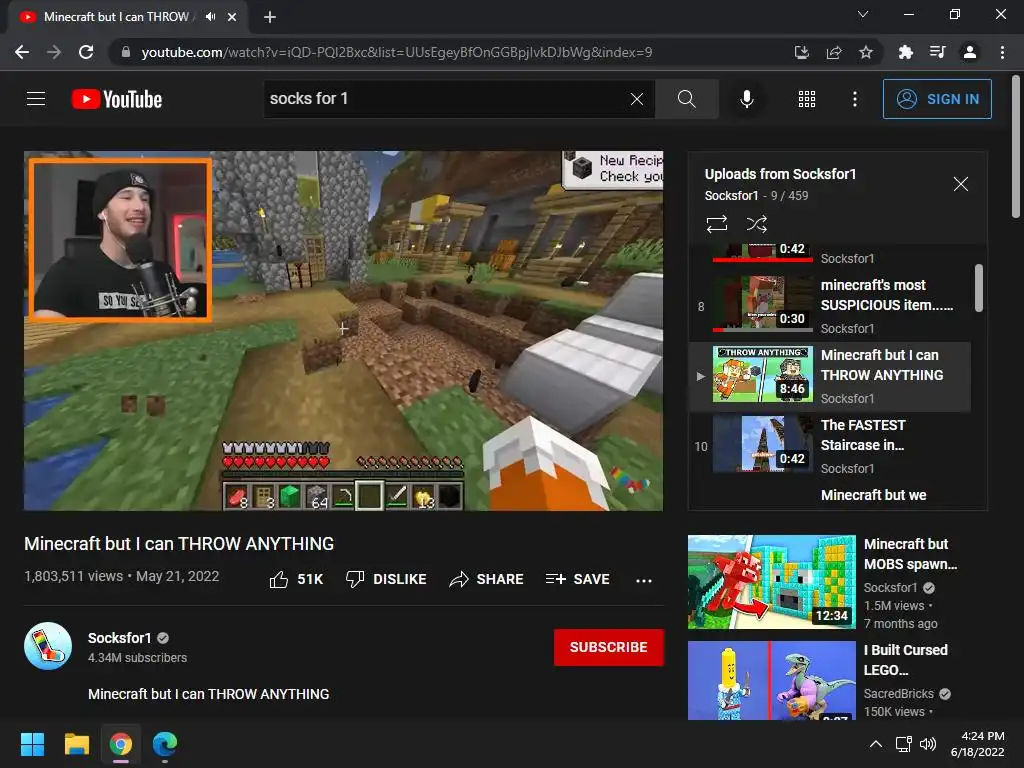
Task: Show hidden tray icons chevron
Action: click(x=876, y=744)
